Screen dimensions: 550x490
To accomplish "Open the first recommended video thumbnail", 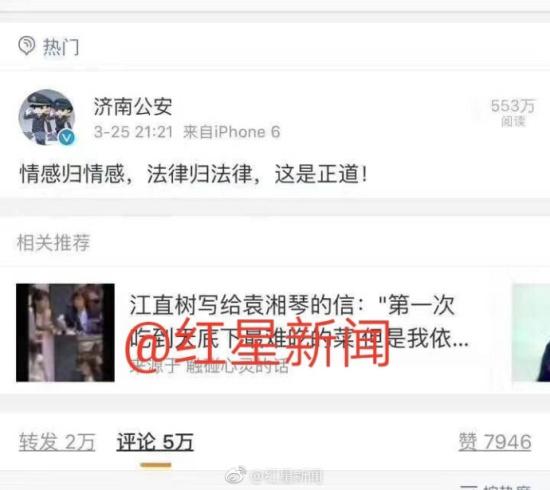I will pyautogui.click(x=65, y=333).
